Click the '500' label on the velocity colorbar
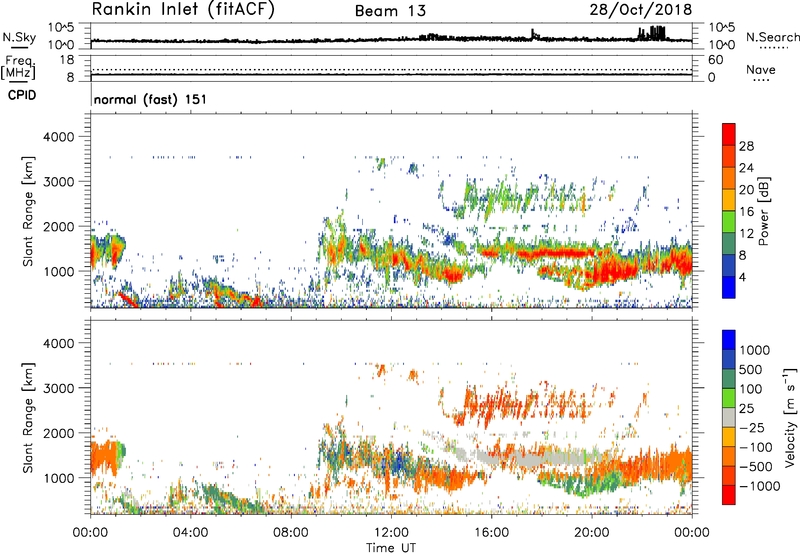Screen dimensions: 800x554 [751, 369]
